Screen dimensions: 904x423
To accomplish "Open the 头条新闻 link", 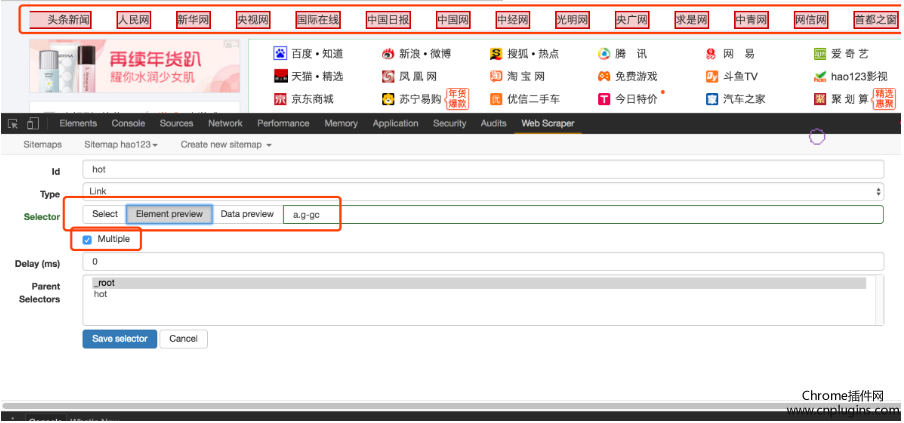I will (69, 21).
